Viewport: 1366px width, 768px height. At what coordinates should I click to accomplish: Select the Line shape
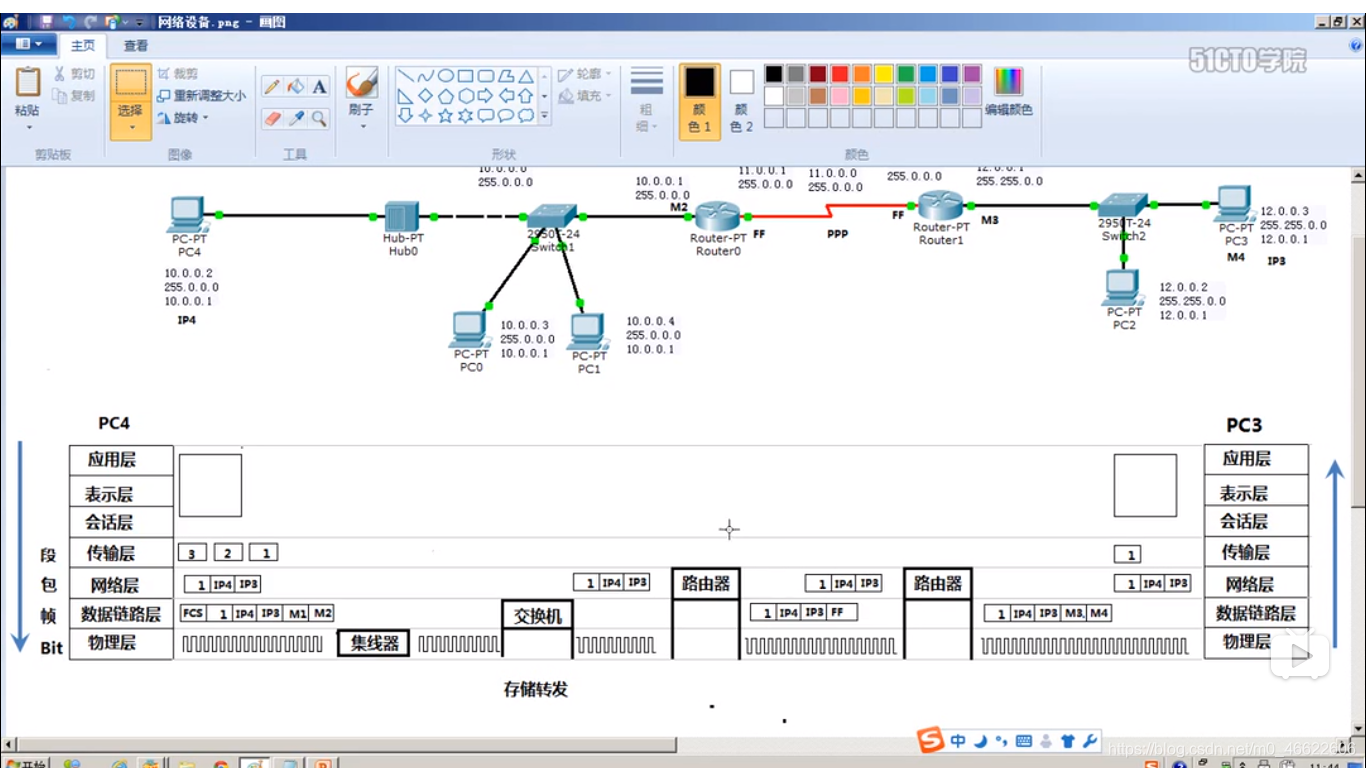tap(405, 76)
